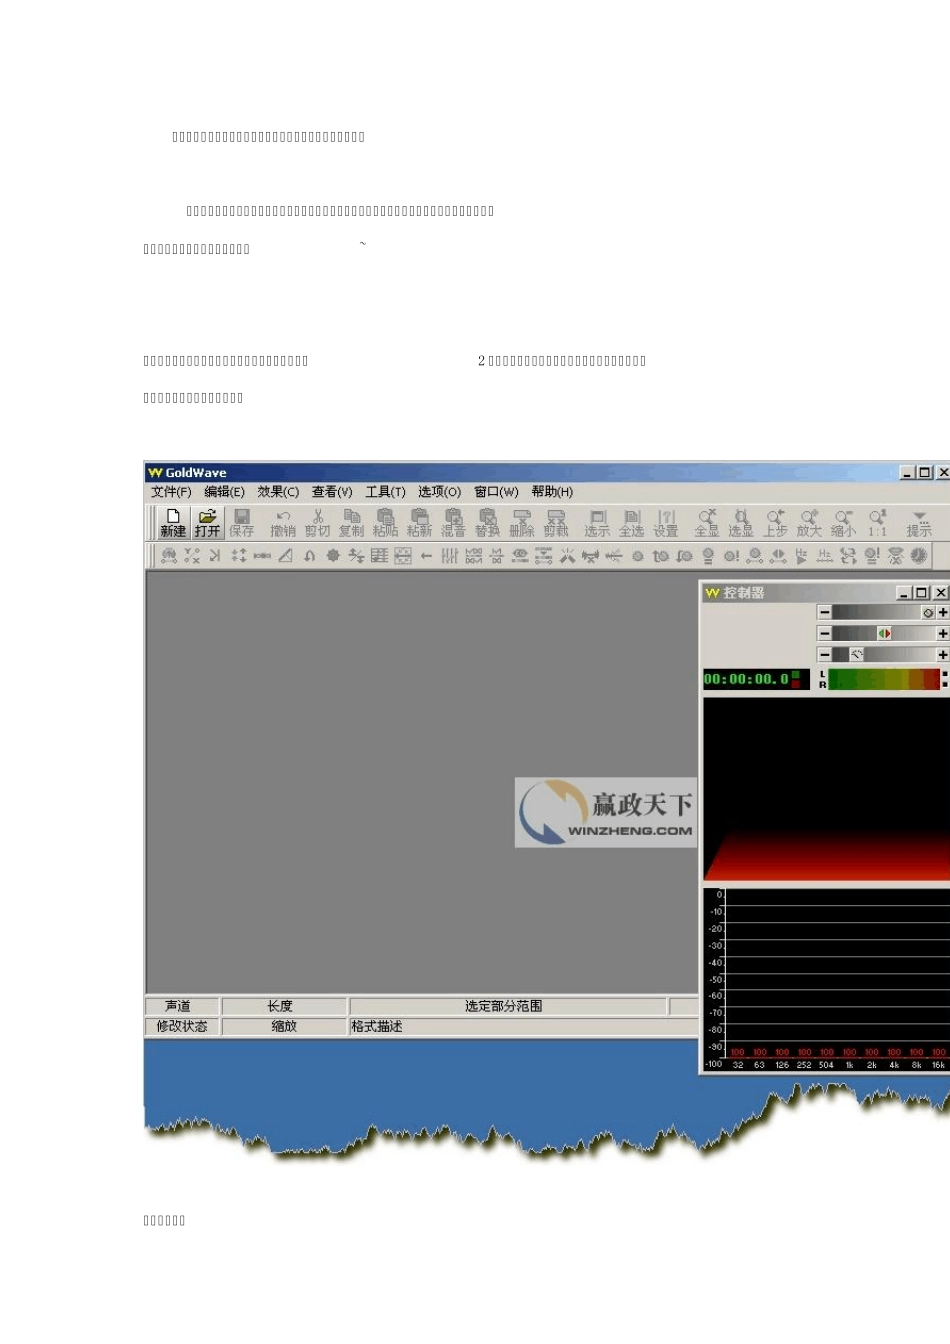Click the 新建 (New) toolbar button

point(173,523)
